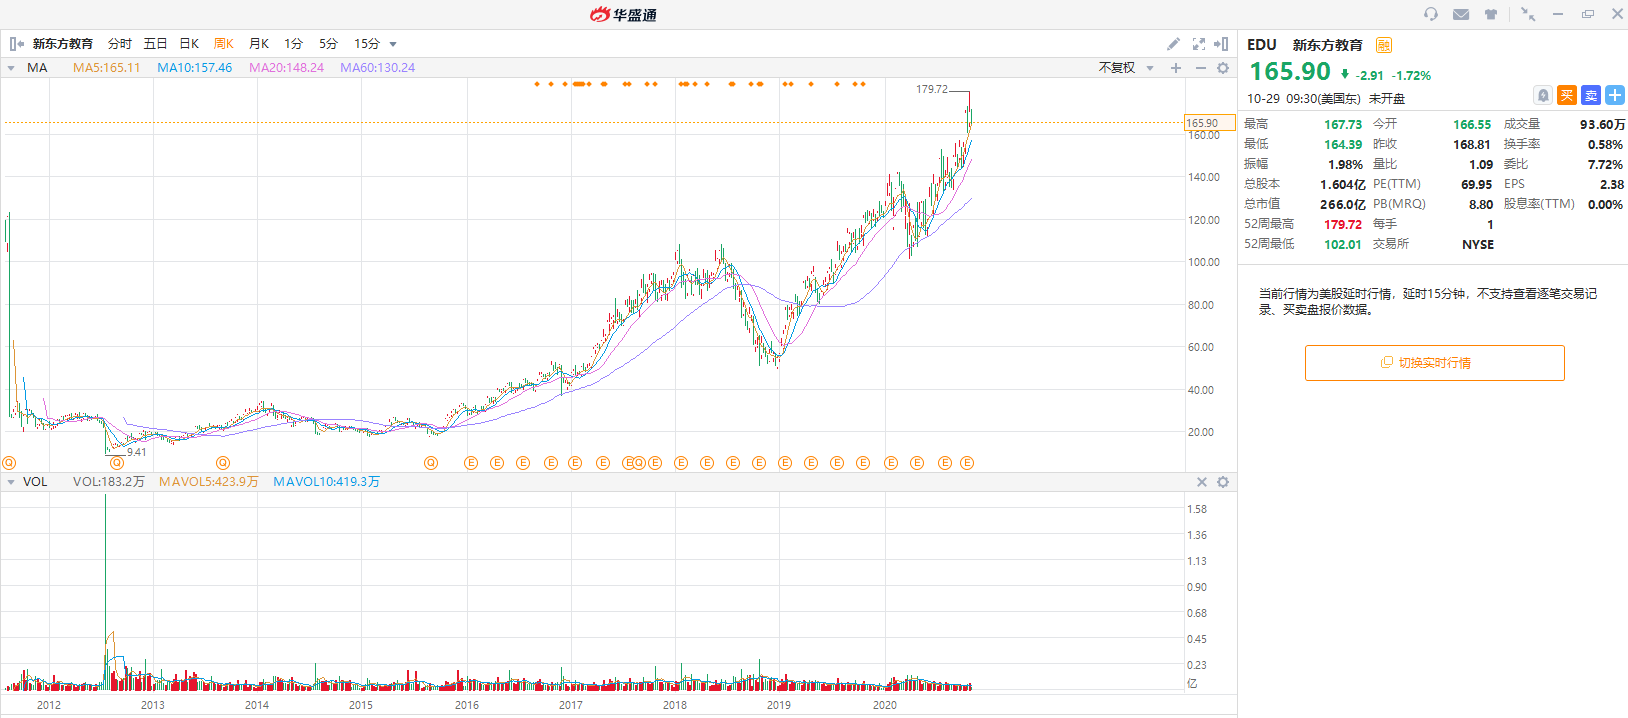Image resolution: width=1628 pixels, height=718 pixels.
Task: Click the blue 卖 sell button
Action: (1591, 95)
